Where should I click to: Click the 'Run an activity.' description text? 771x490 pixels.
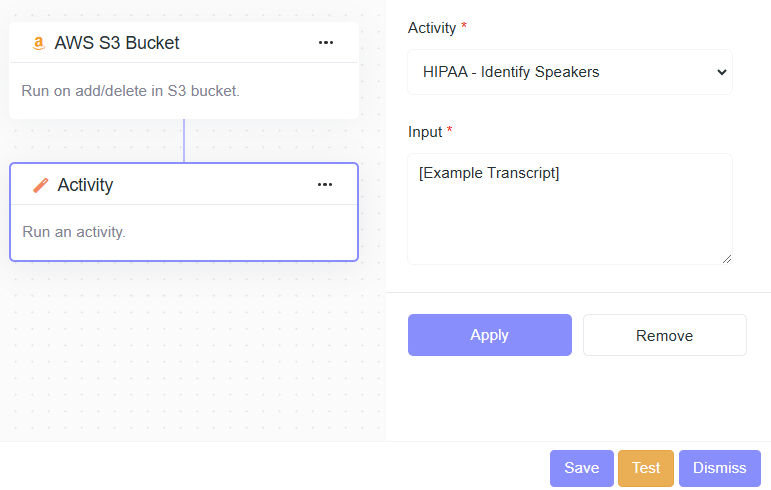pos(74,232)
